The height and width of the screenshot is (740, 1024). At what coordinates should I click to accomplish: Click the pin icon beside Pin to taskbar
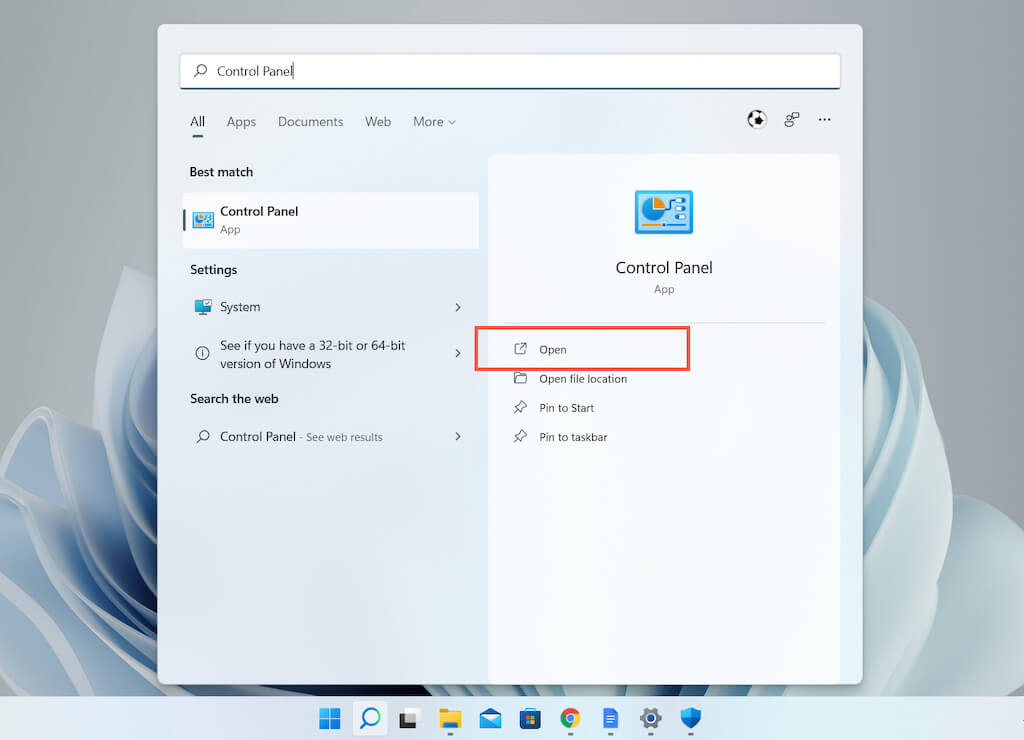click(x=520, y=436)
